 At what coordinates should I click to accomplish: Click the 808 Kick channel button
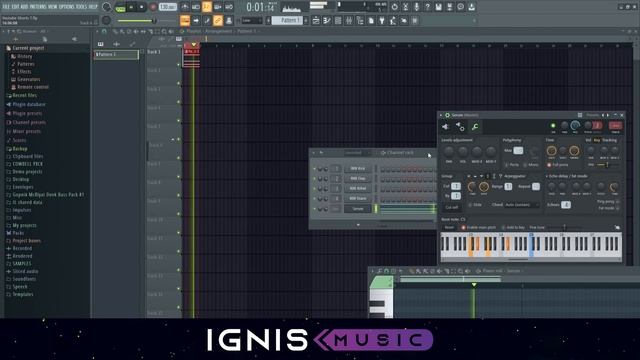click(358, 168)
